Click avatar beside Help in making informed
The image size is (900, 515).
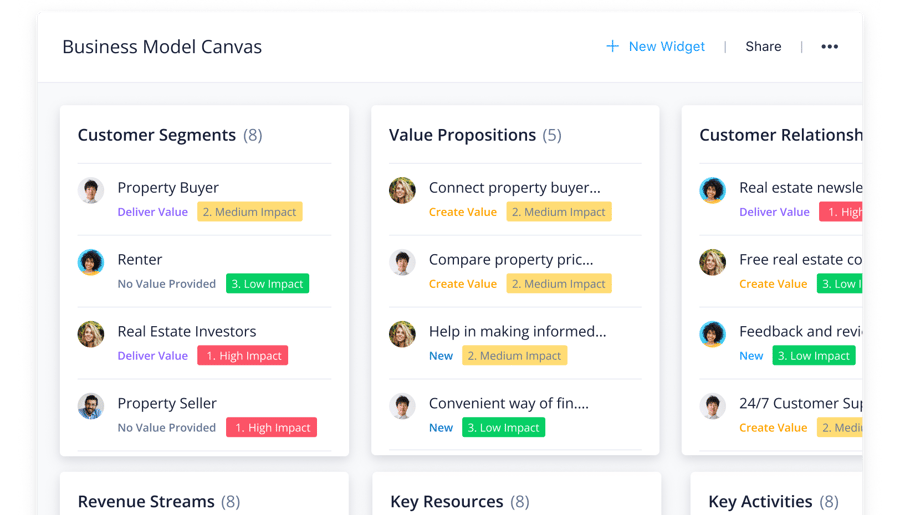[x=402, y=334]
